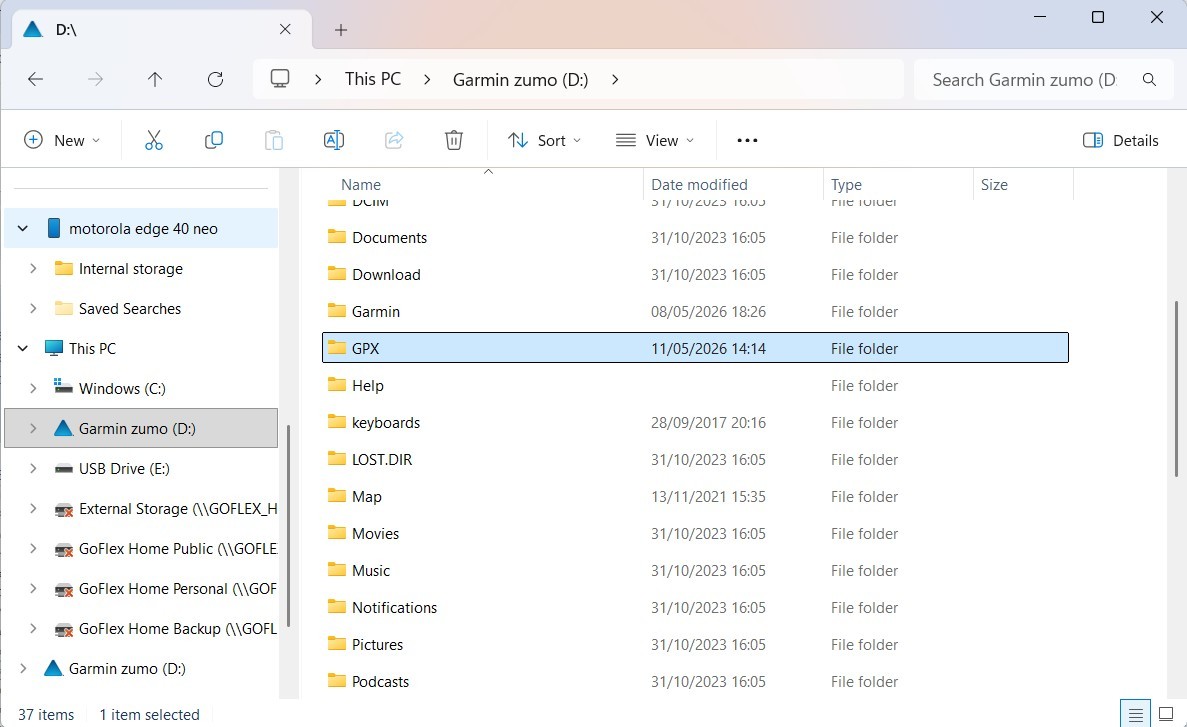This screenshot has width=1187, height=727.
Task: Expand the GoFlex Home Backup node
Action: point(33,629)
